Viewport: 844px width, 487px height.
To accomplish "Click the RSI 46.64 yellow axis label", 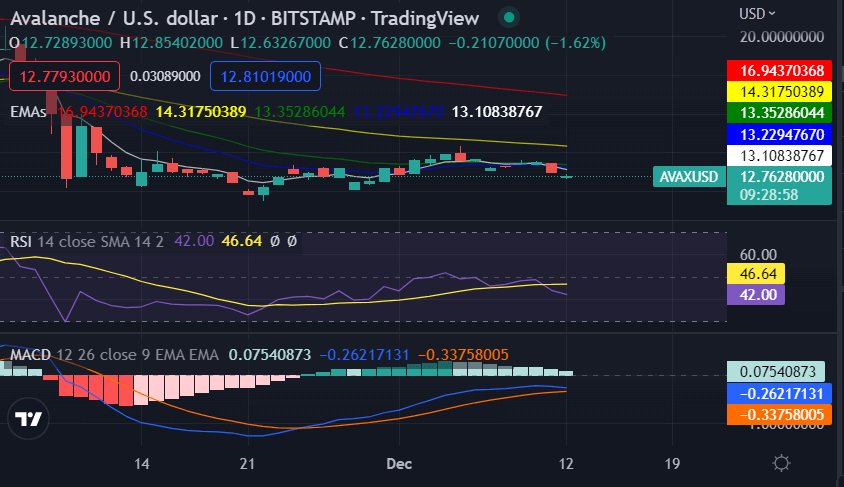I will (756, 274).
